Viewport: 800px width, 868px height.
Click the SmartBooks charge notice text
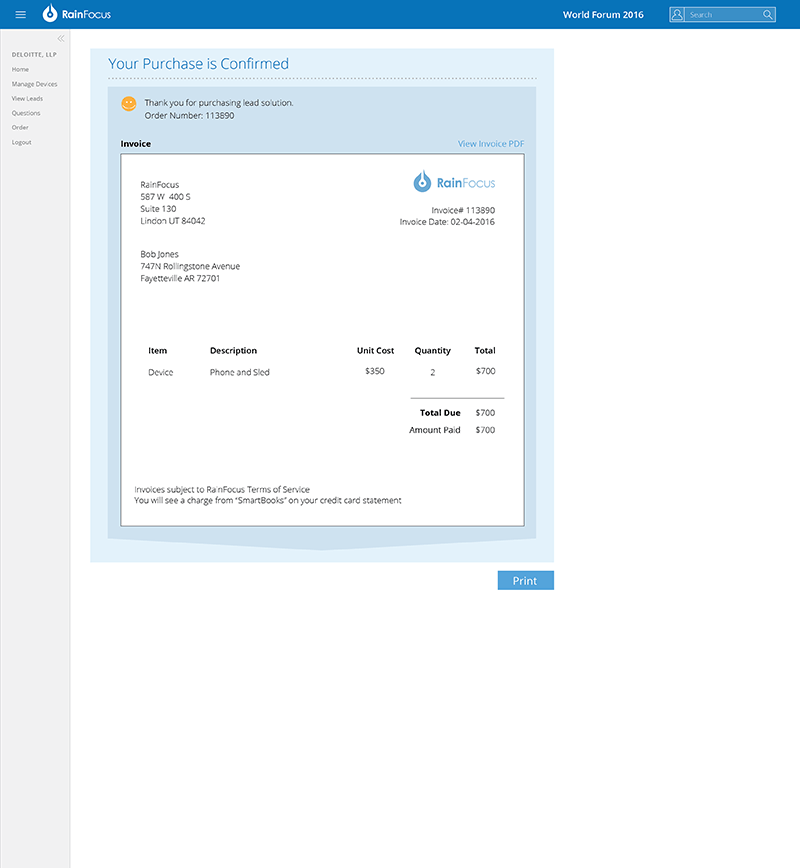pos(268,500)
